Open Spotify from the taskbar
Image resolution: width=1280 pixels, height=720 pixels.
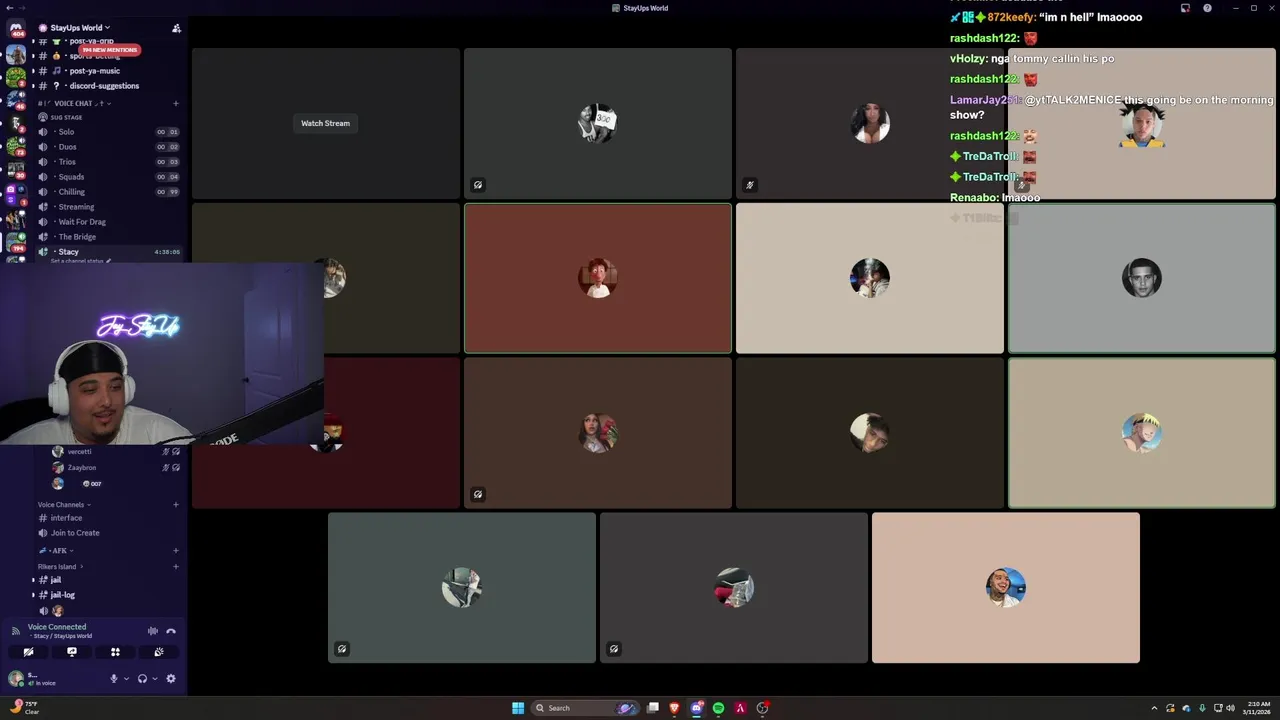pyautogui.click(x=718, y=708)
